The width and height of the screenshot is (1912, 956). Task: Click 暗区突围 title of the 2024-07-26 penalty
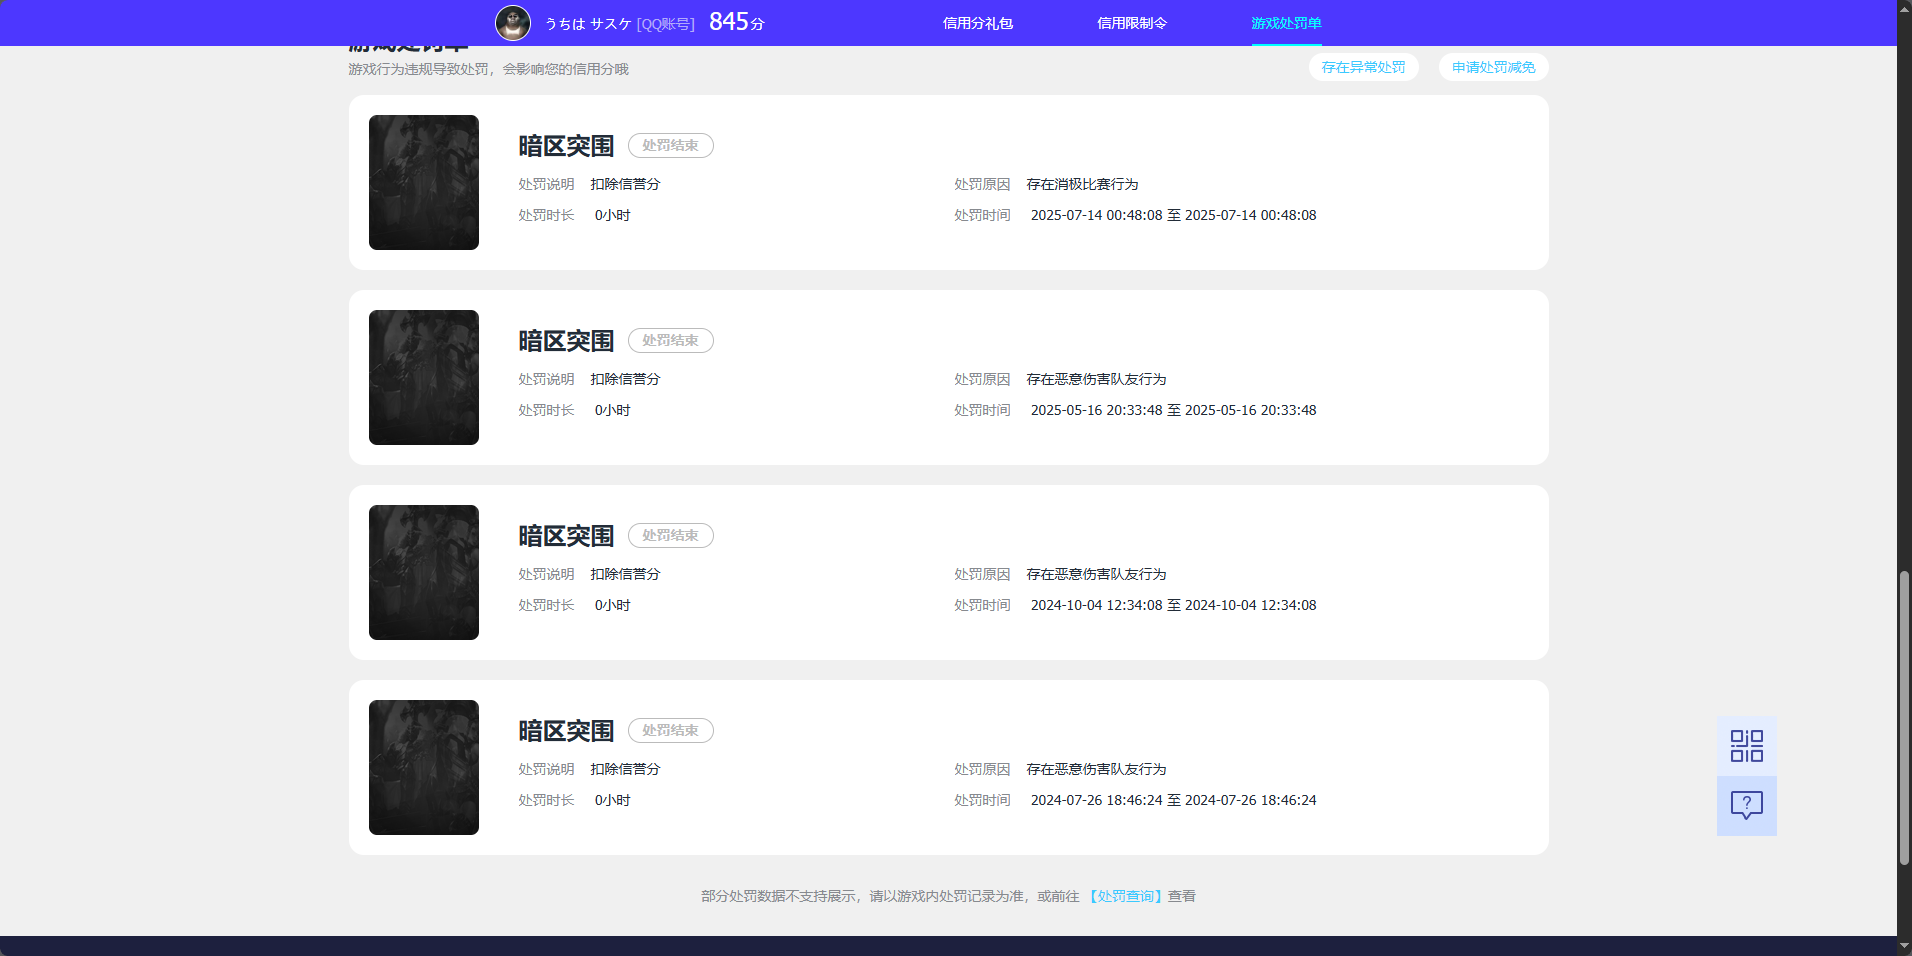(x=566, y=731)
